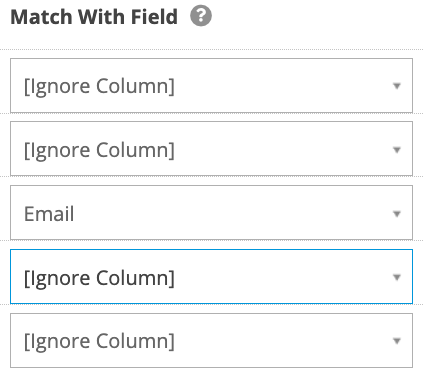Click [Ignore Column] text just above Email

[x=99, y=150]
